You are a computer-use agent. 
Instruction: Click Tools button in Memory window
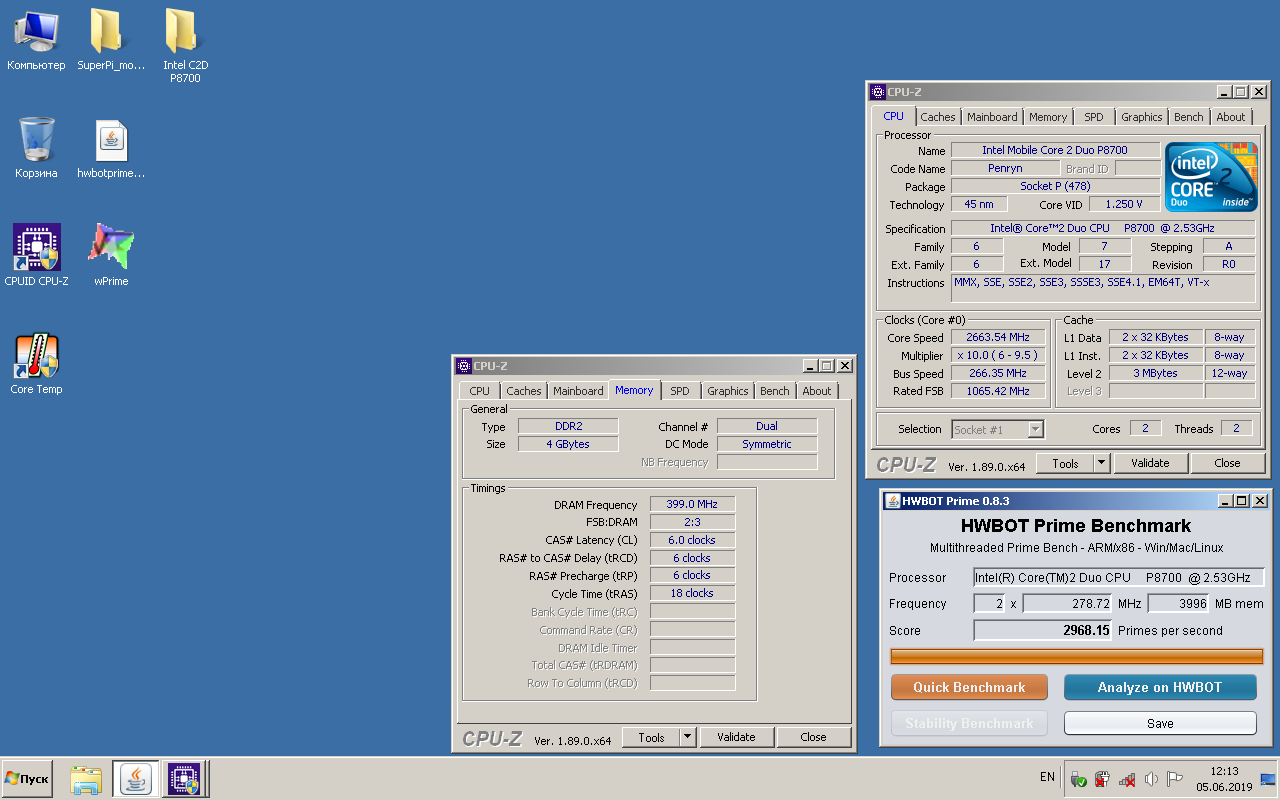651,737
